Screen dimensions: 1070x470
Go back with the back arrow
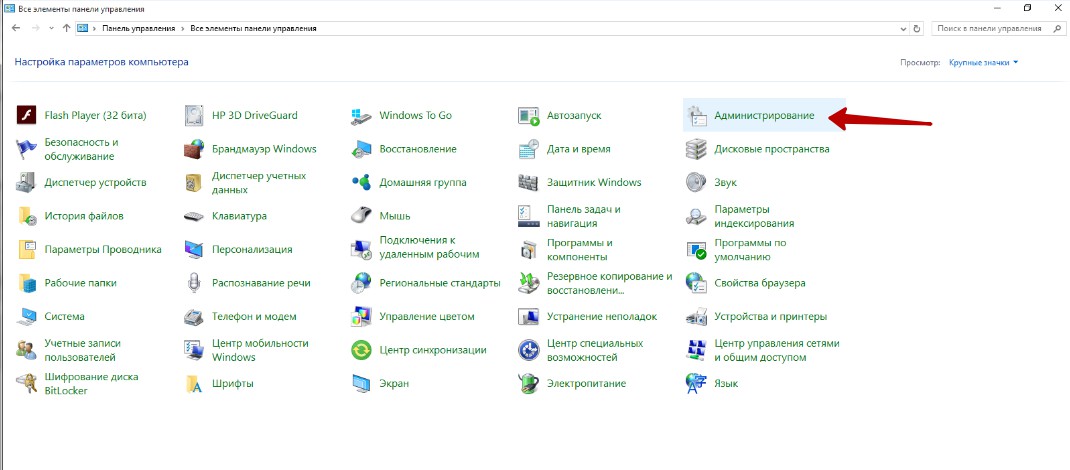pyautogui.click(x=16, y=29)
